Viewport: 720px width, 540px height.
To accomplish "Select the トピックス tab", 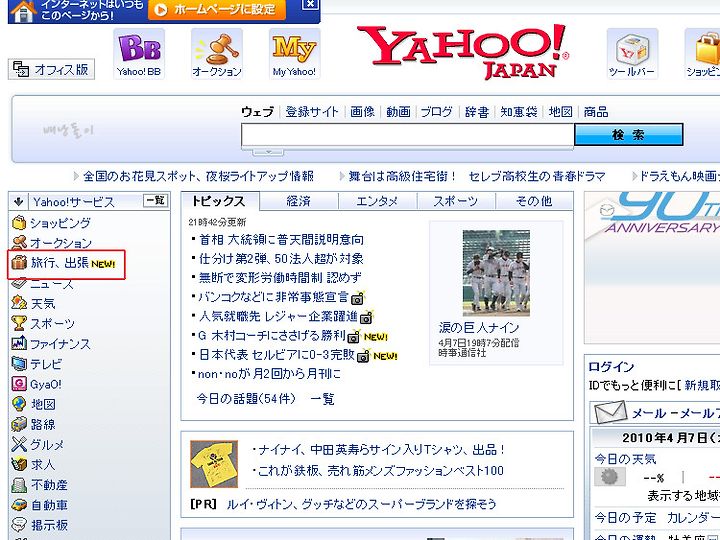I will [x=219, y=201].
